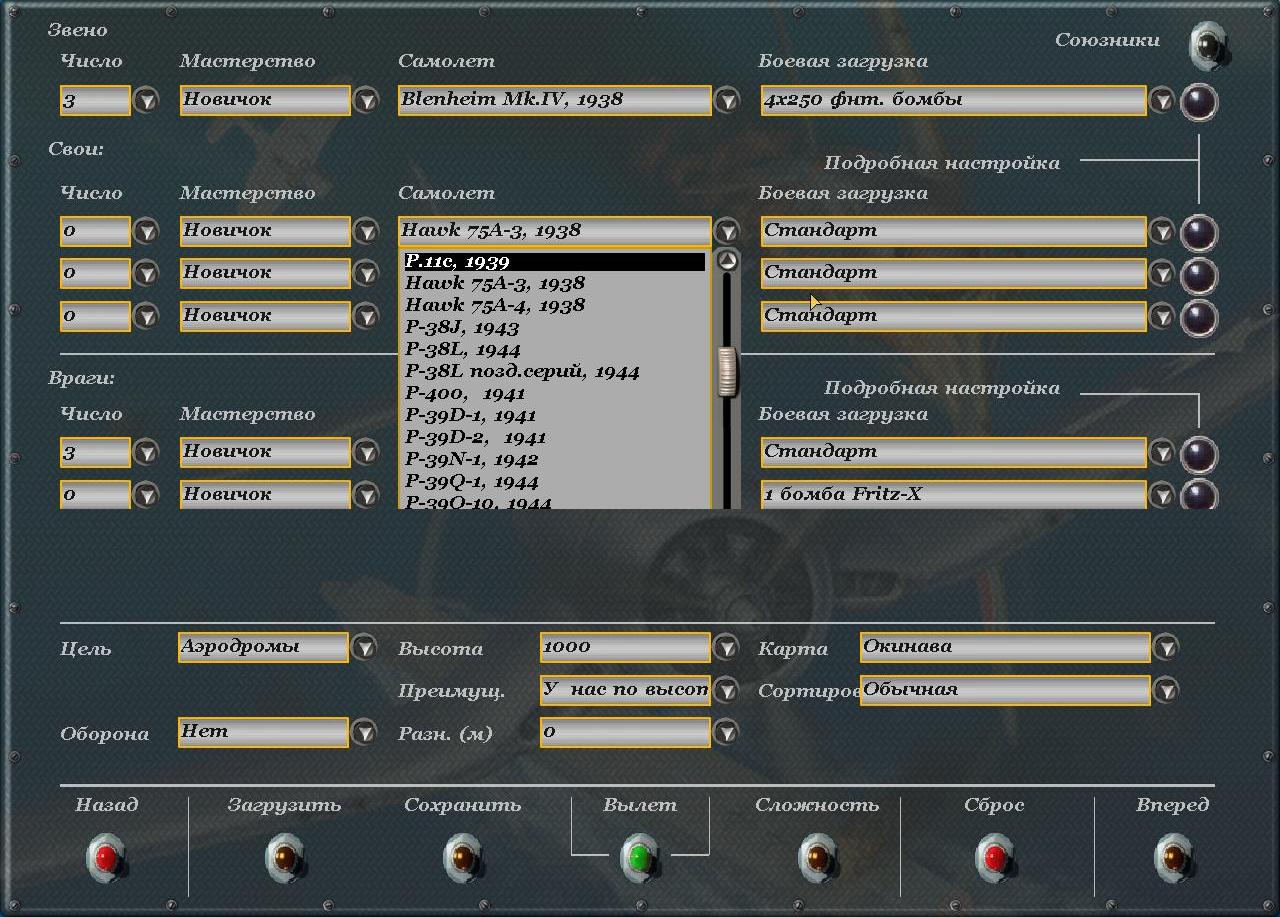Choose Hawk 75A-4, 1938 in the list
Screen dimensions: 1280x917
tap(555, 306)
